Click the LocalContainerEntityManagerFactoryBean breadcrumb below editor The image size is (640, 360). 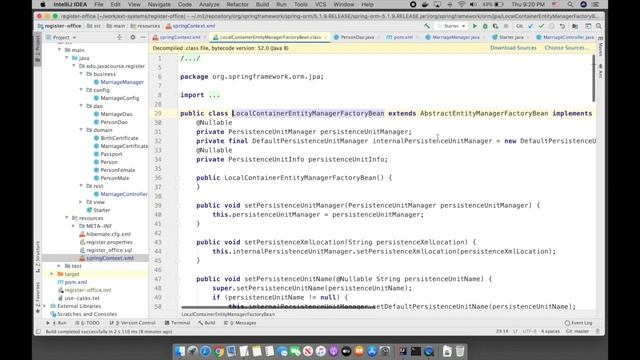[228, 314]
